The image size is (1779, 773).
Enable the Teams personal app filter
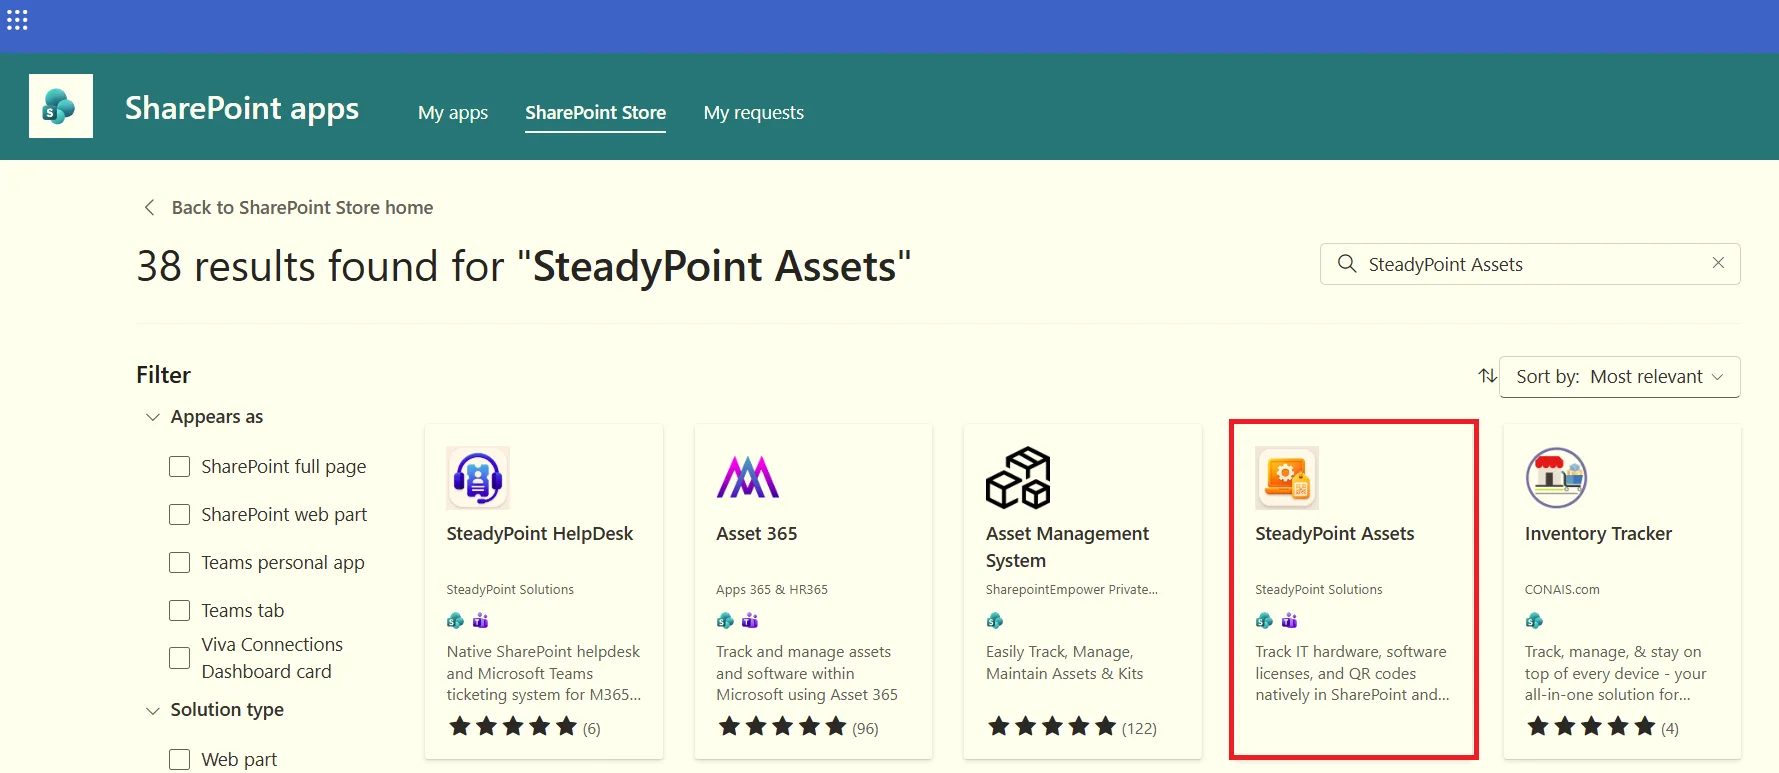coord(180,563)
